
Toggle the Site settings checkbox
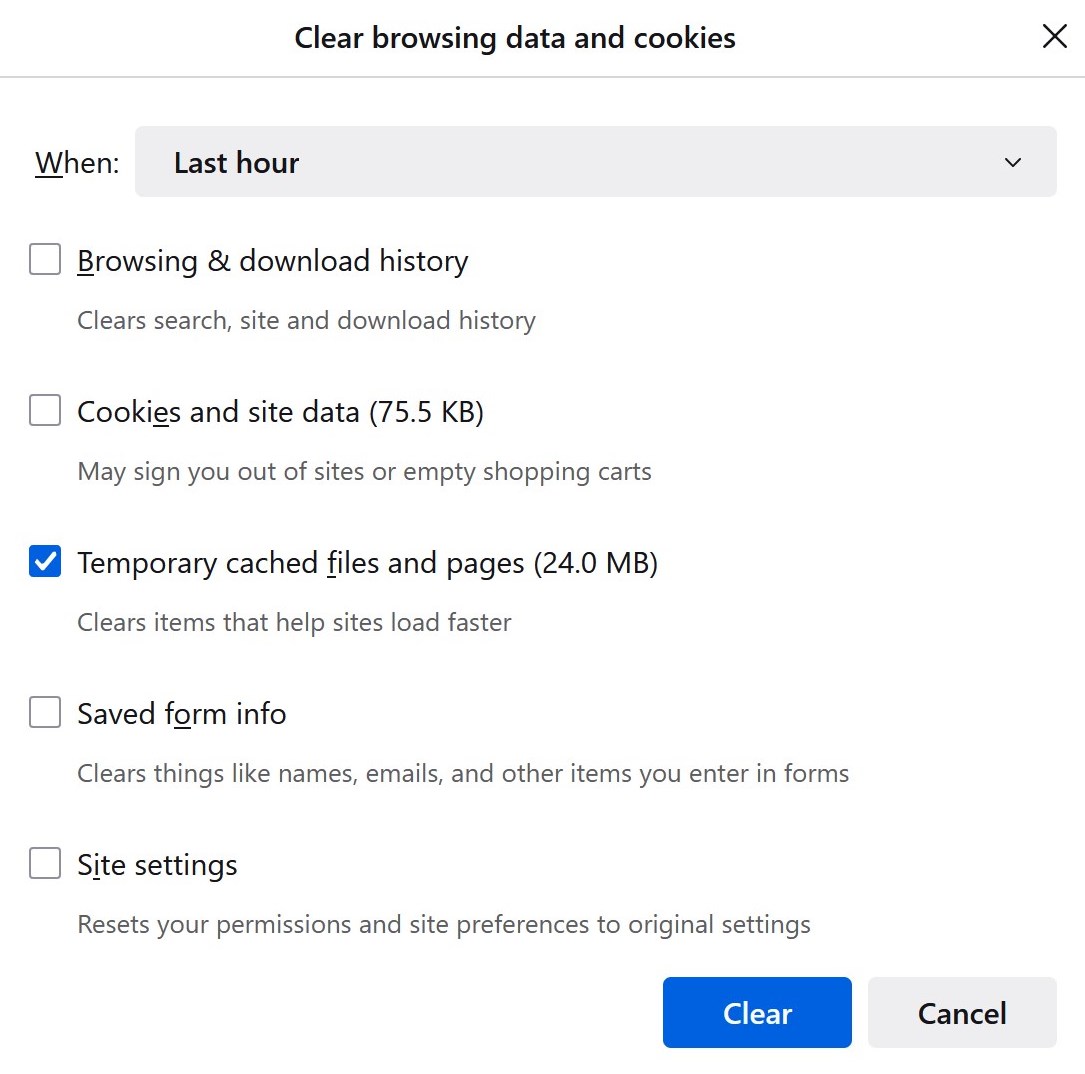coord(45,864)
